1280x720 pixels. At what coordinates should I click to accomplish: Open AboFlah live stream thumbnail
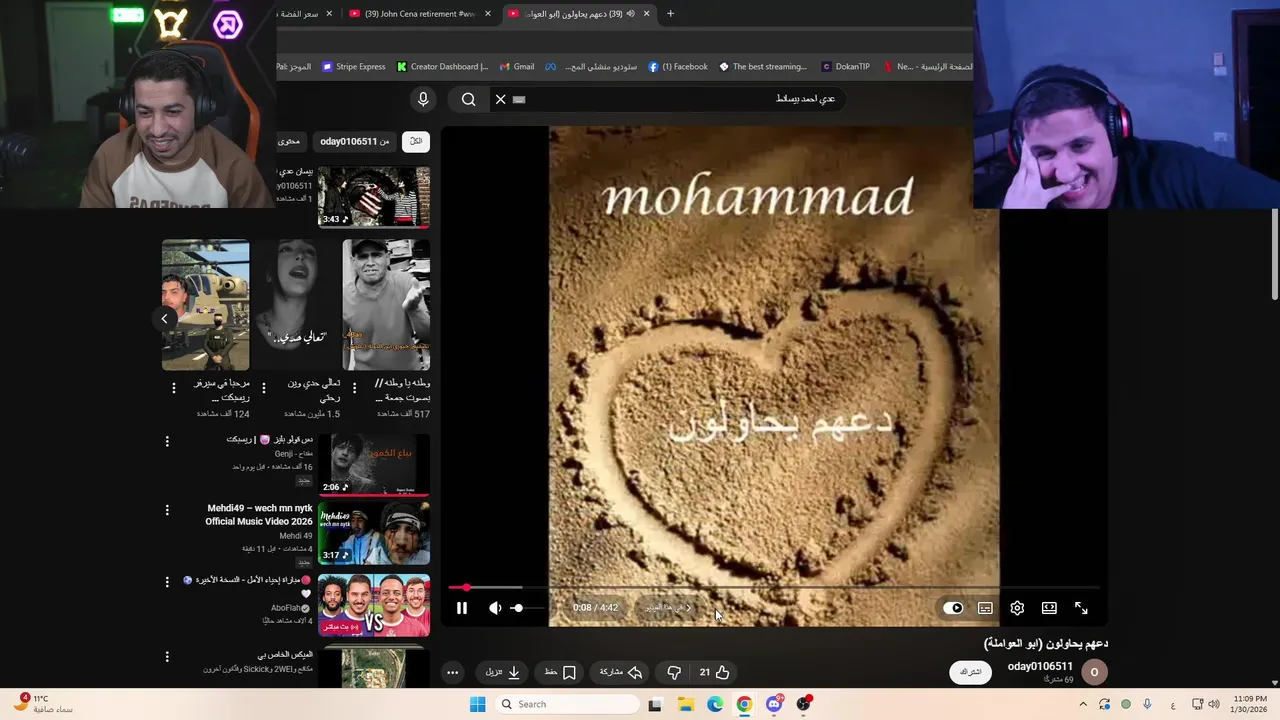pos(374,605)
